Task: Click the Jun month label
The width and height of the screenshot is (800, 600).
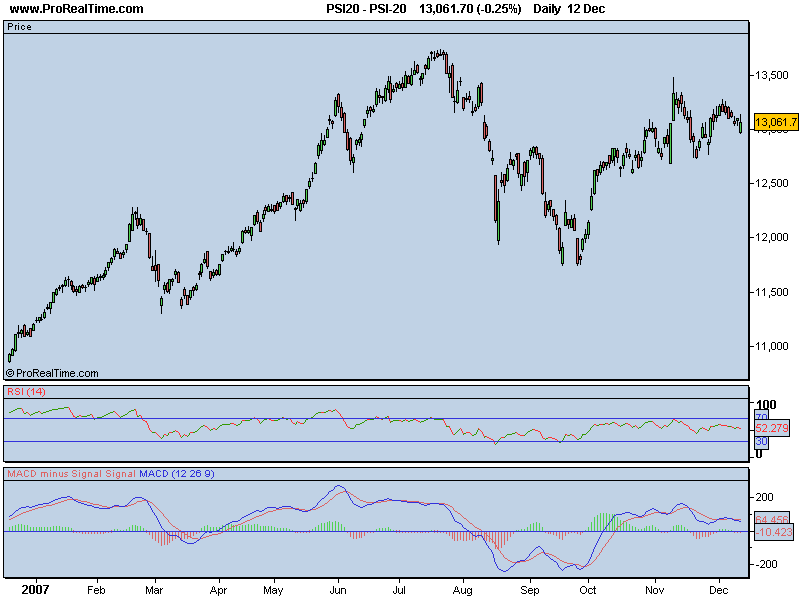Action: [338, 590]
